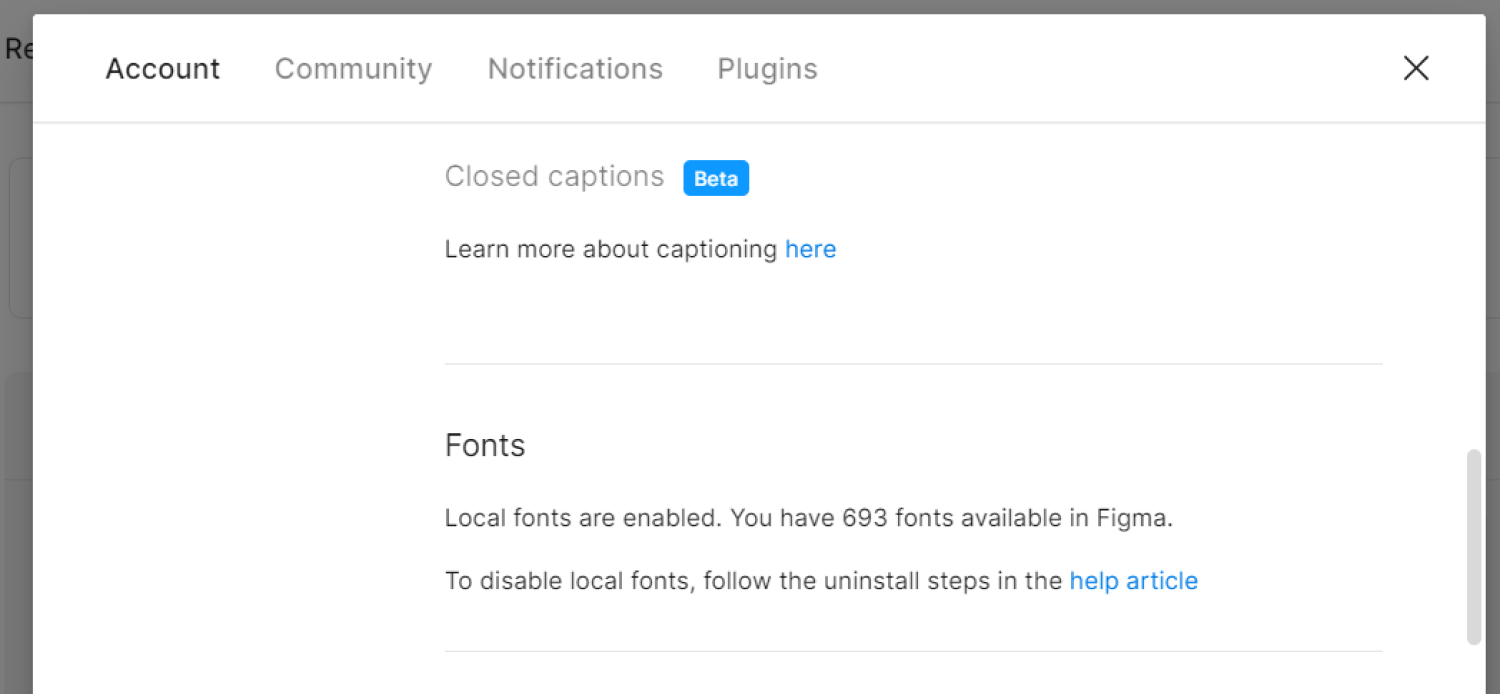
Task: Click the vertical scrollbar thumb
Action: pyautogui.click(x=1473, y=546)
